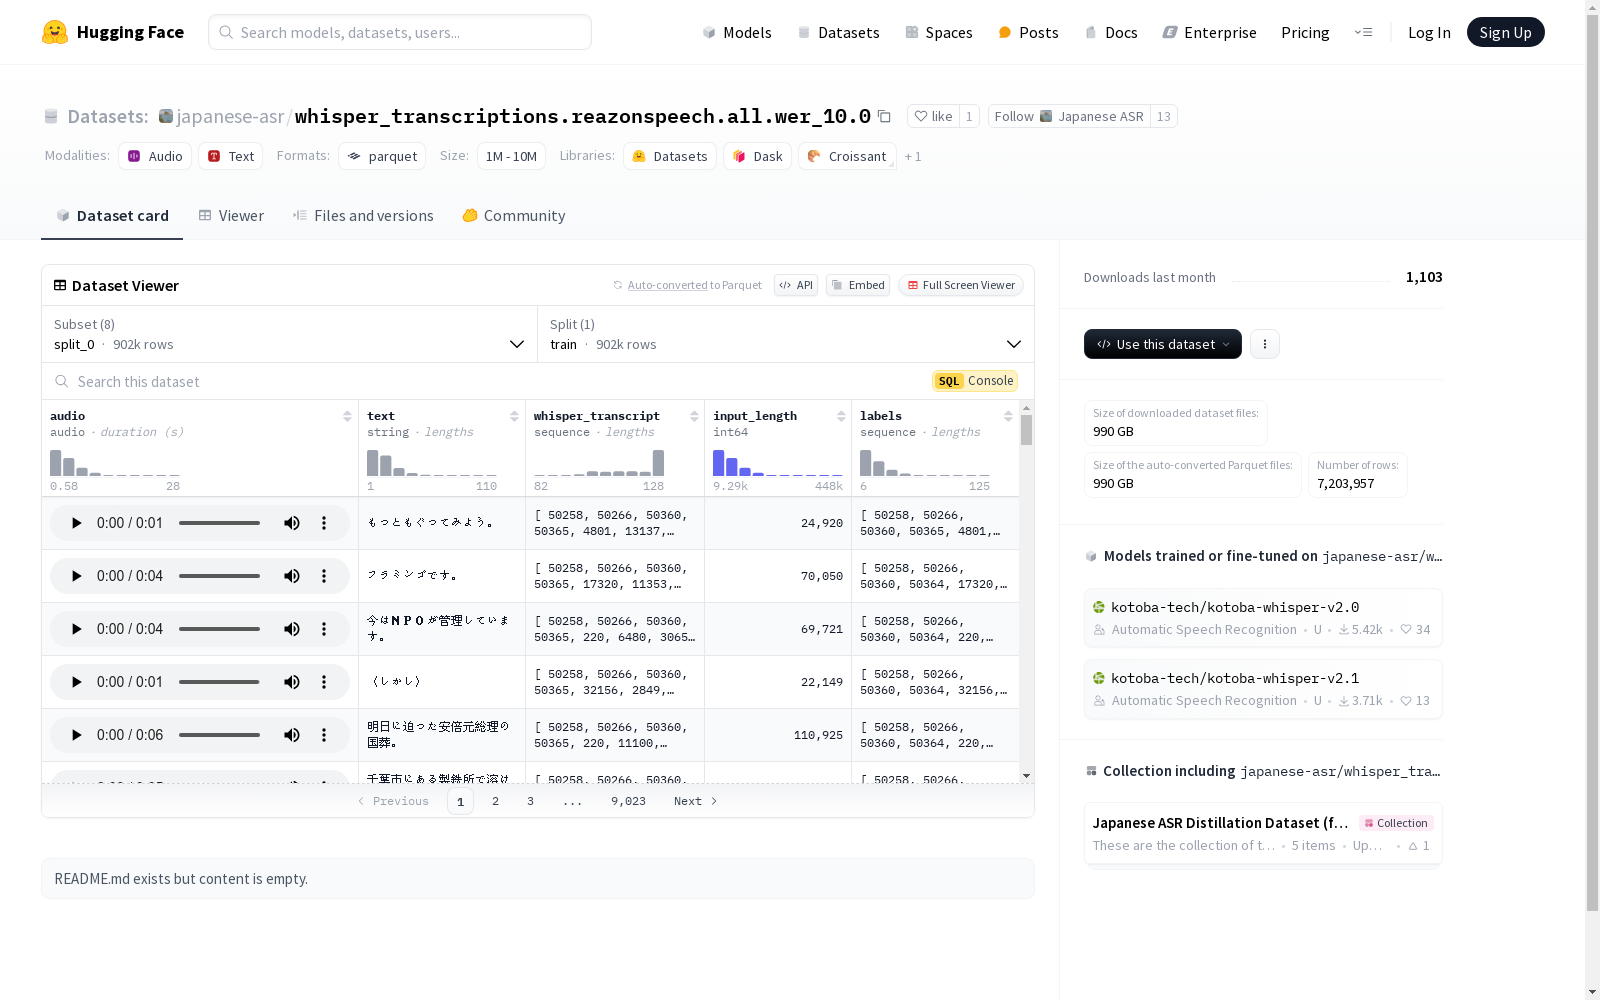Screen dimensions: 1600x1000
Task: Mute the second row audio player
Action: pyautogui.click(x=292, y=576)
